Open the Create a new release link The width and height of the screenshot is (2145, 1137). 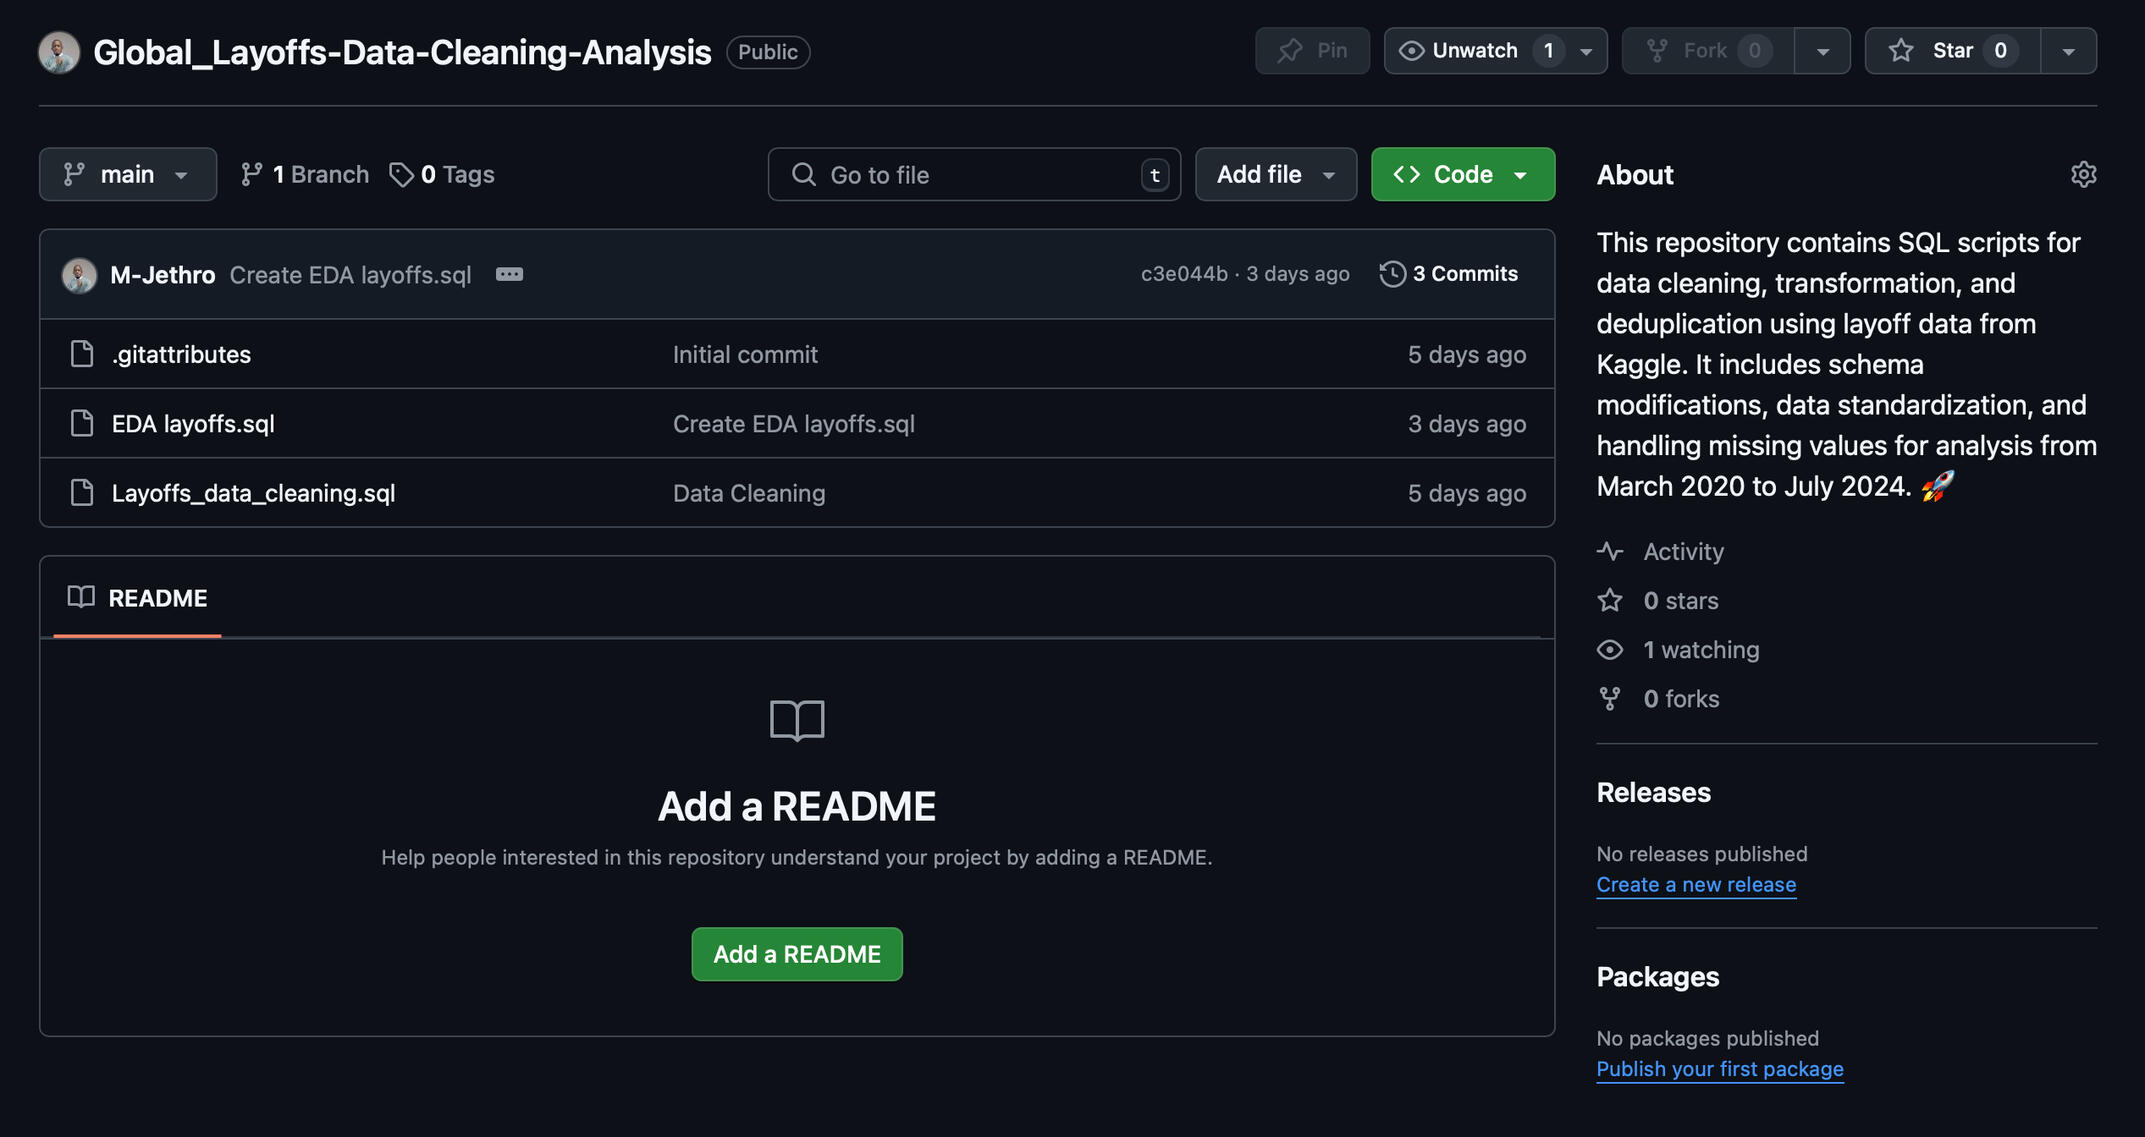point(1695,885)
